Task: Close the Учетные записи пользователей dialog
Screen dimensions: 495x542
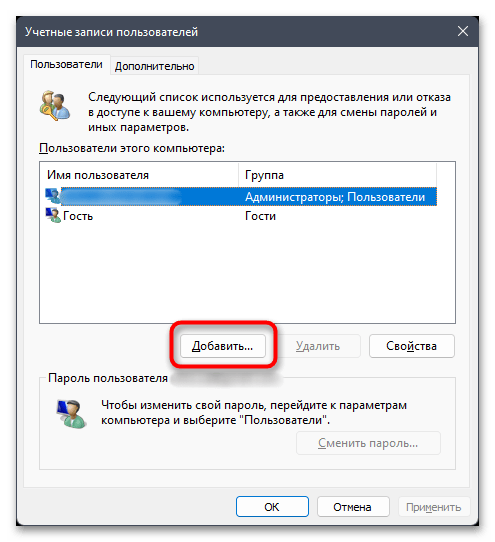Action: click(463, 31)
